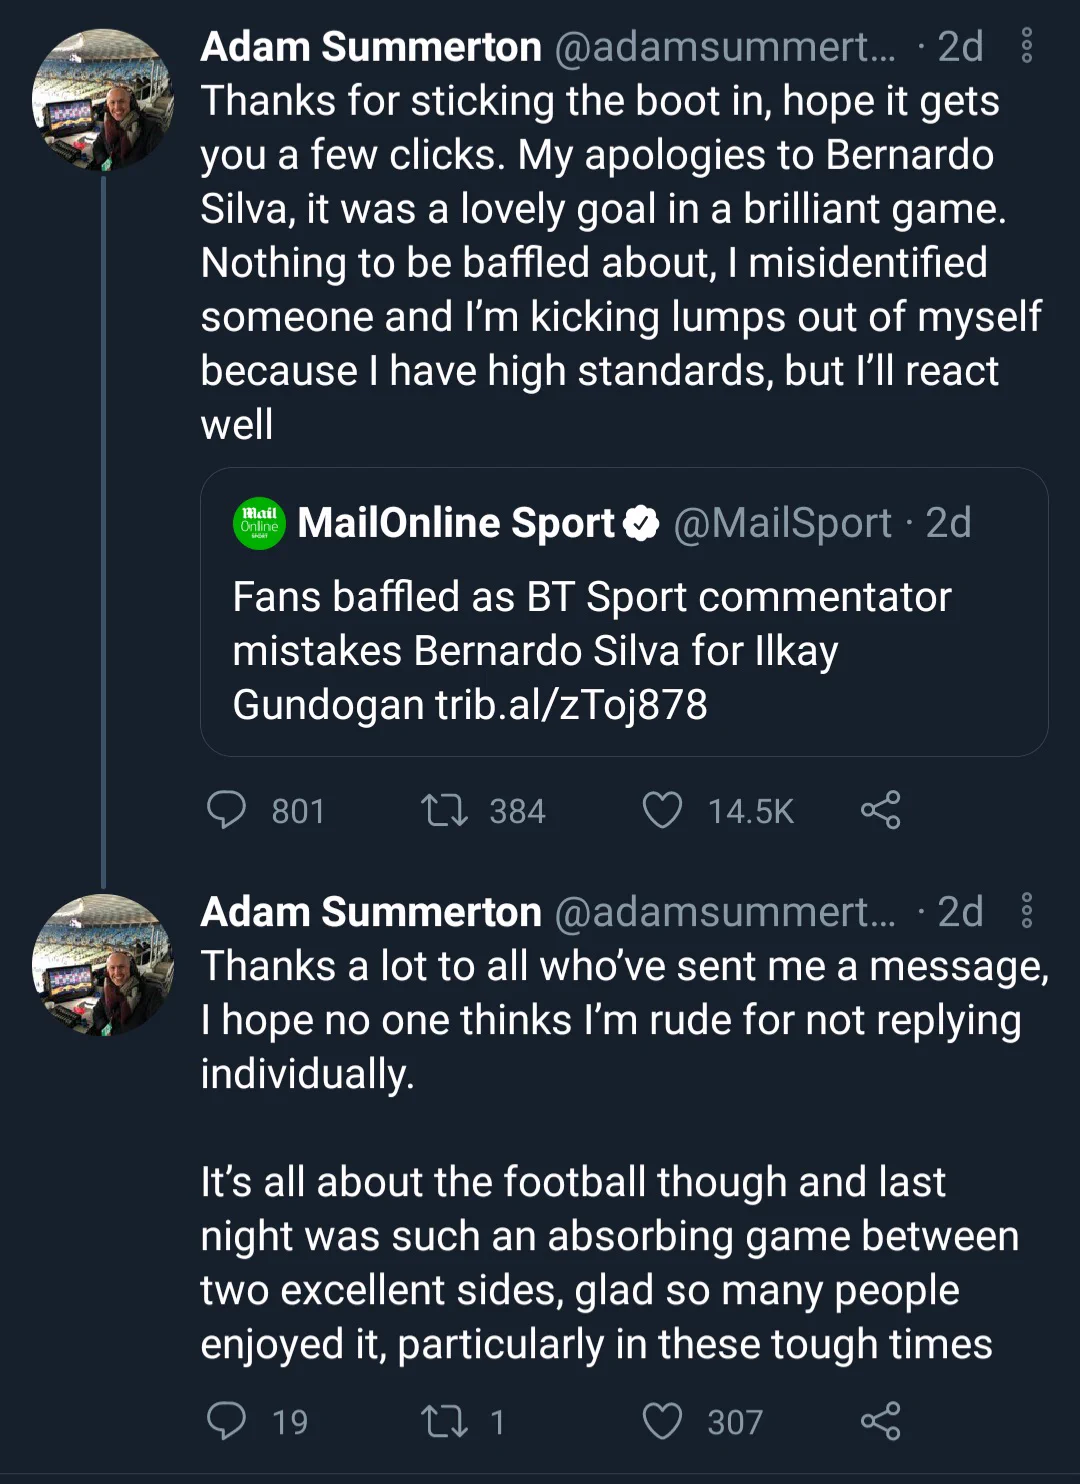Share the first tweet via share icon
This screenshot has height=1484, width=1080.
pyautogui.click(x=881, y=810)
